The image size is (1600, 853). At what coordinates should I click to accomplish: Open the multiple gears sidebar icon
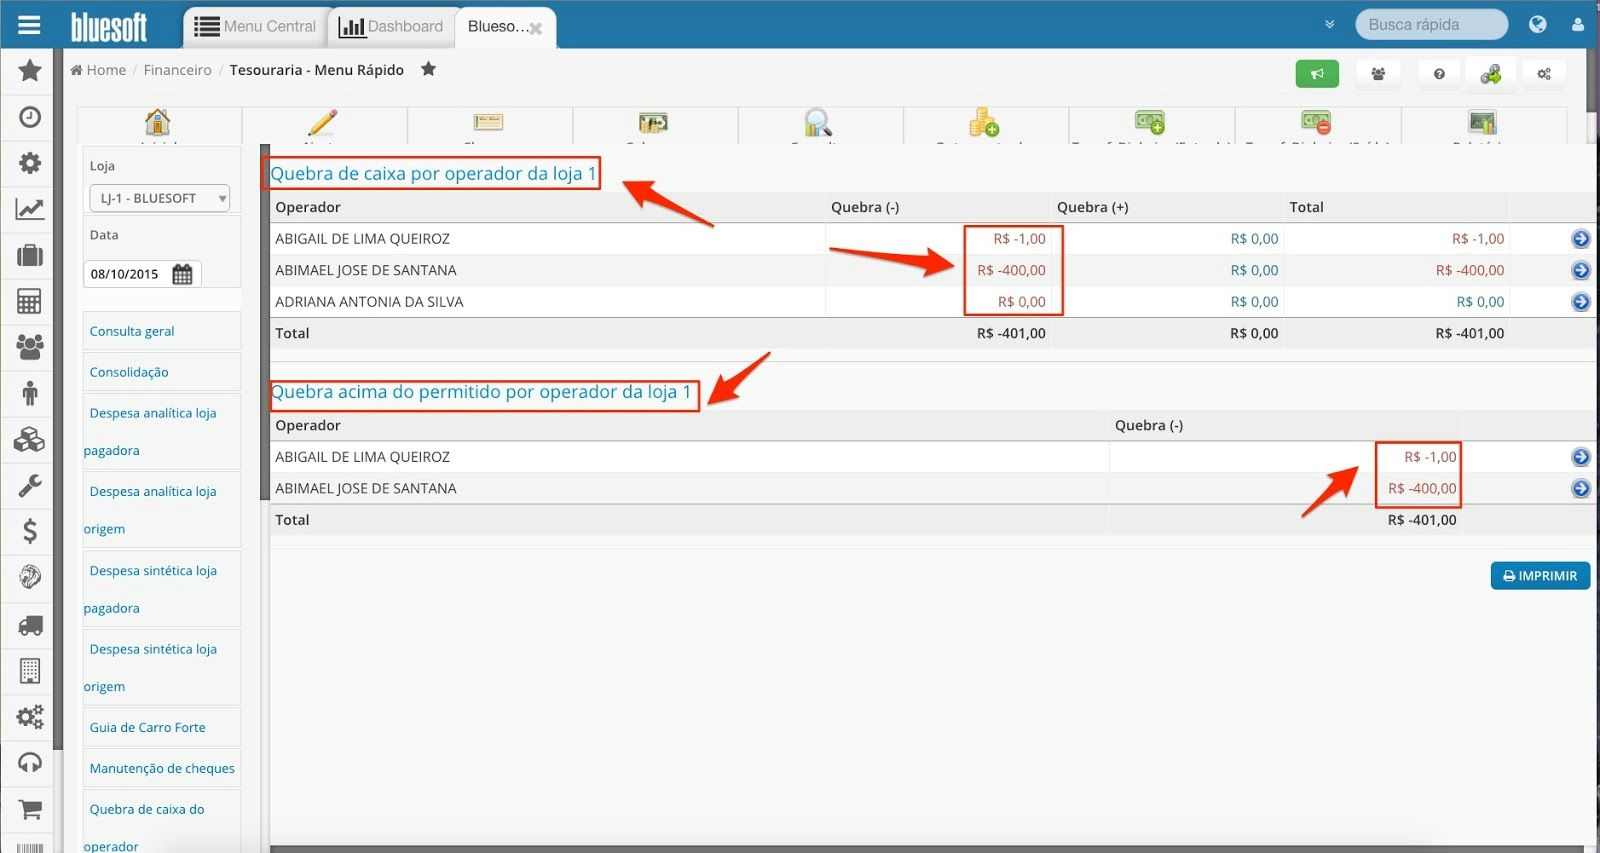30,717
